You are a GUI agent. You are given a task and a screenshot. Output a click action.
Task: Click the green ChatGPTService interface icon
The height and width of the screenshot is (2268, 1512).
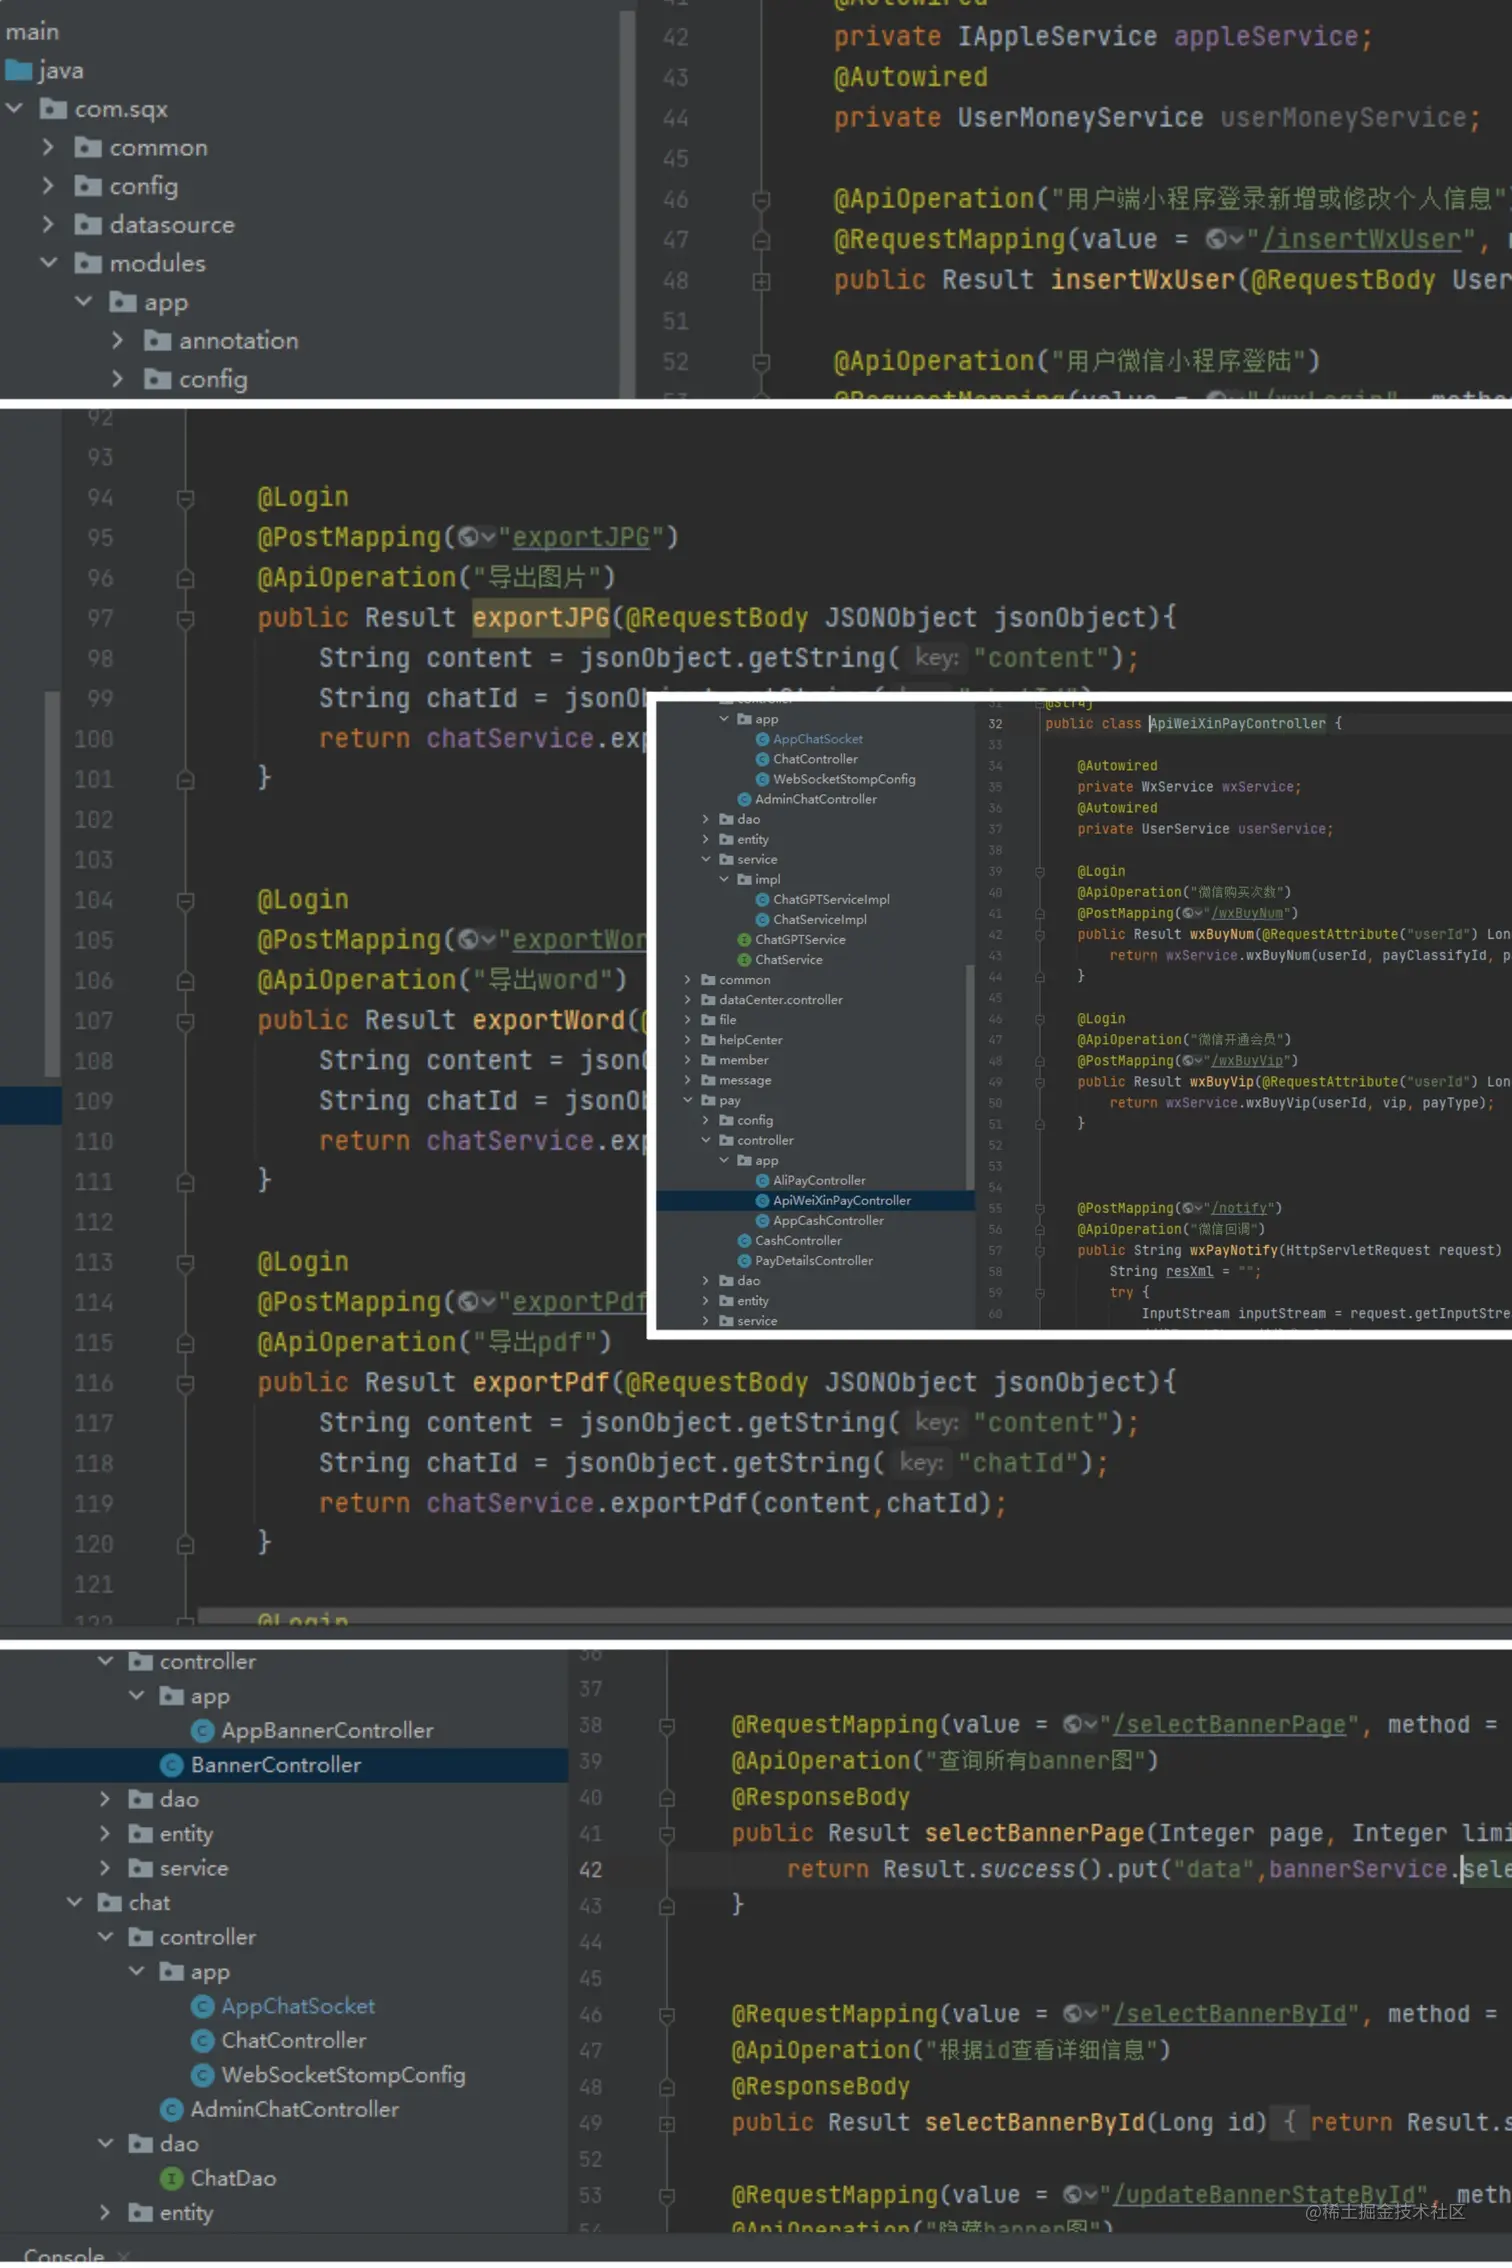pos(744,940)
